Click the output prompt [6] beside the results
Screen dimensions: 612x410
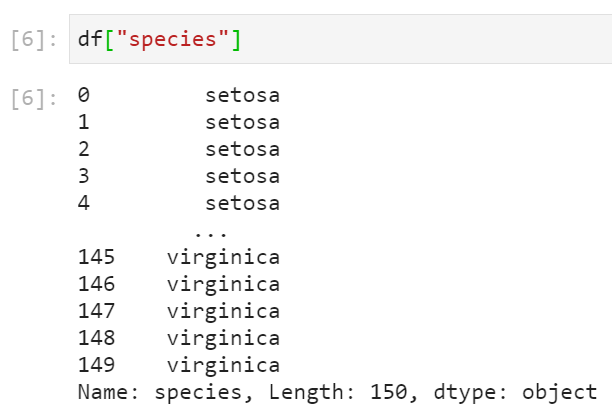(x=34, y=98)
